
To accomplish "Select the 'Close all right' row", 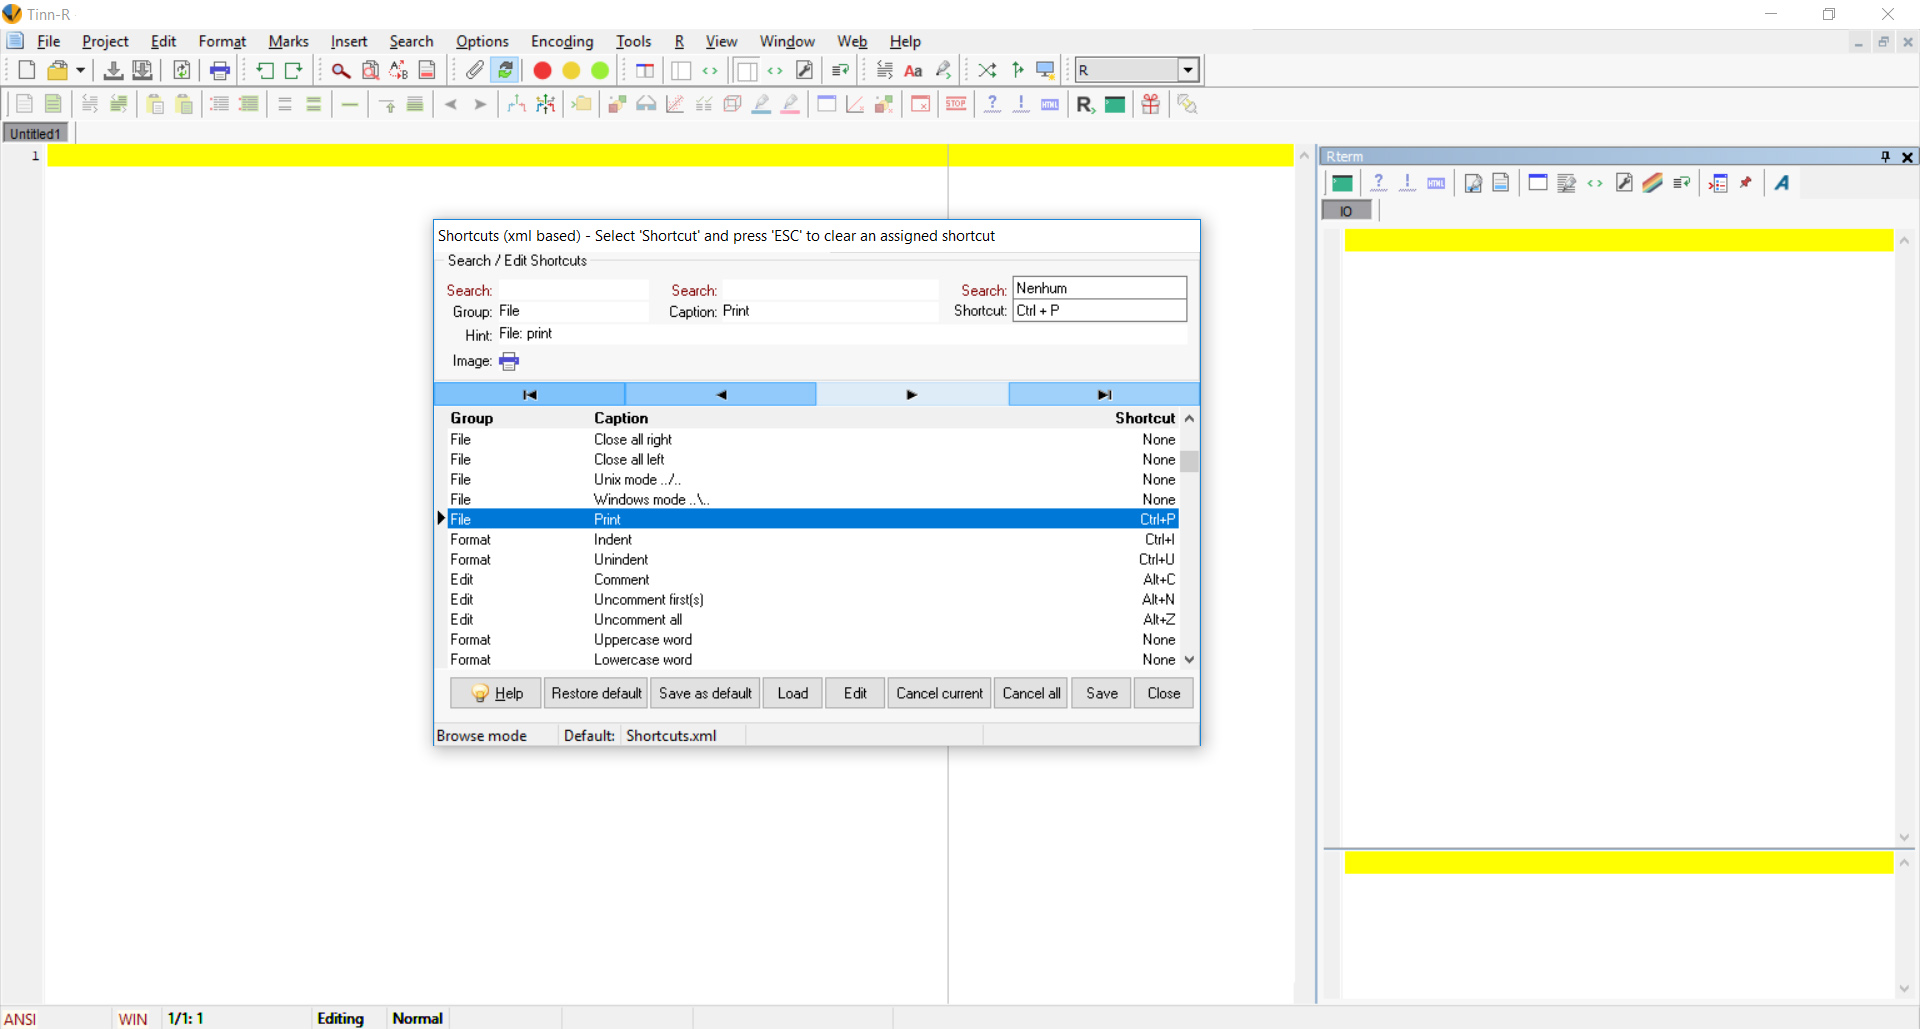I will coord(812,439).
